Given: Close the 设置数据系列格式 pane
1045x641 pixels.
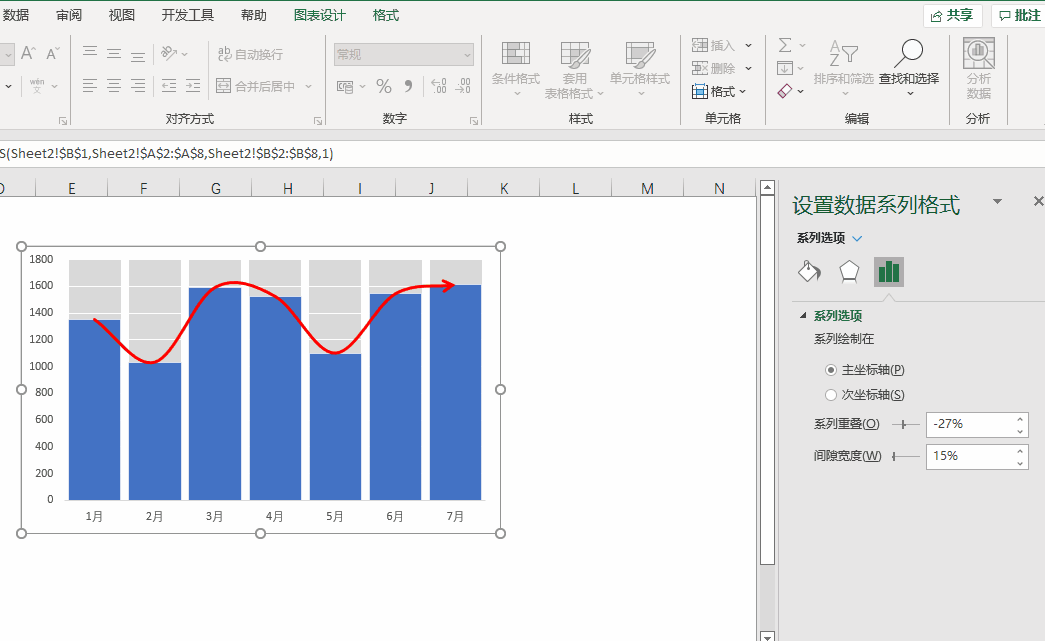Looking at the screenshot, I should click(1038, 201).
